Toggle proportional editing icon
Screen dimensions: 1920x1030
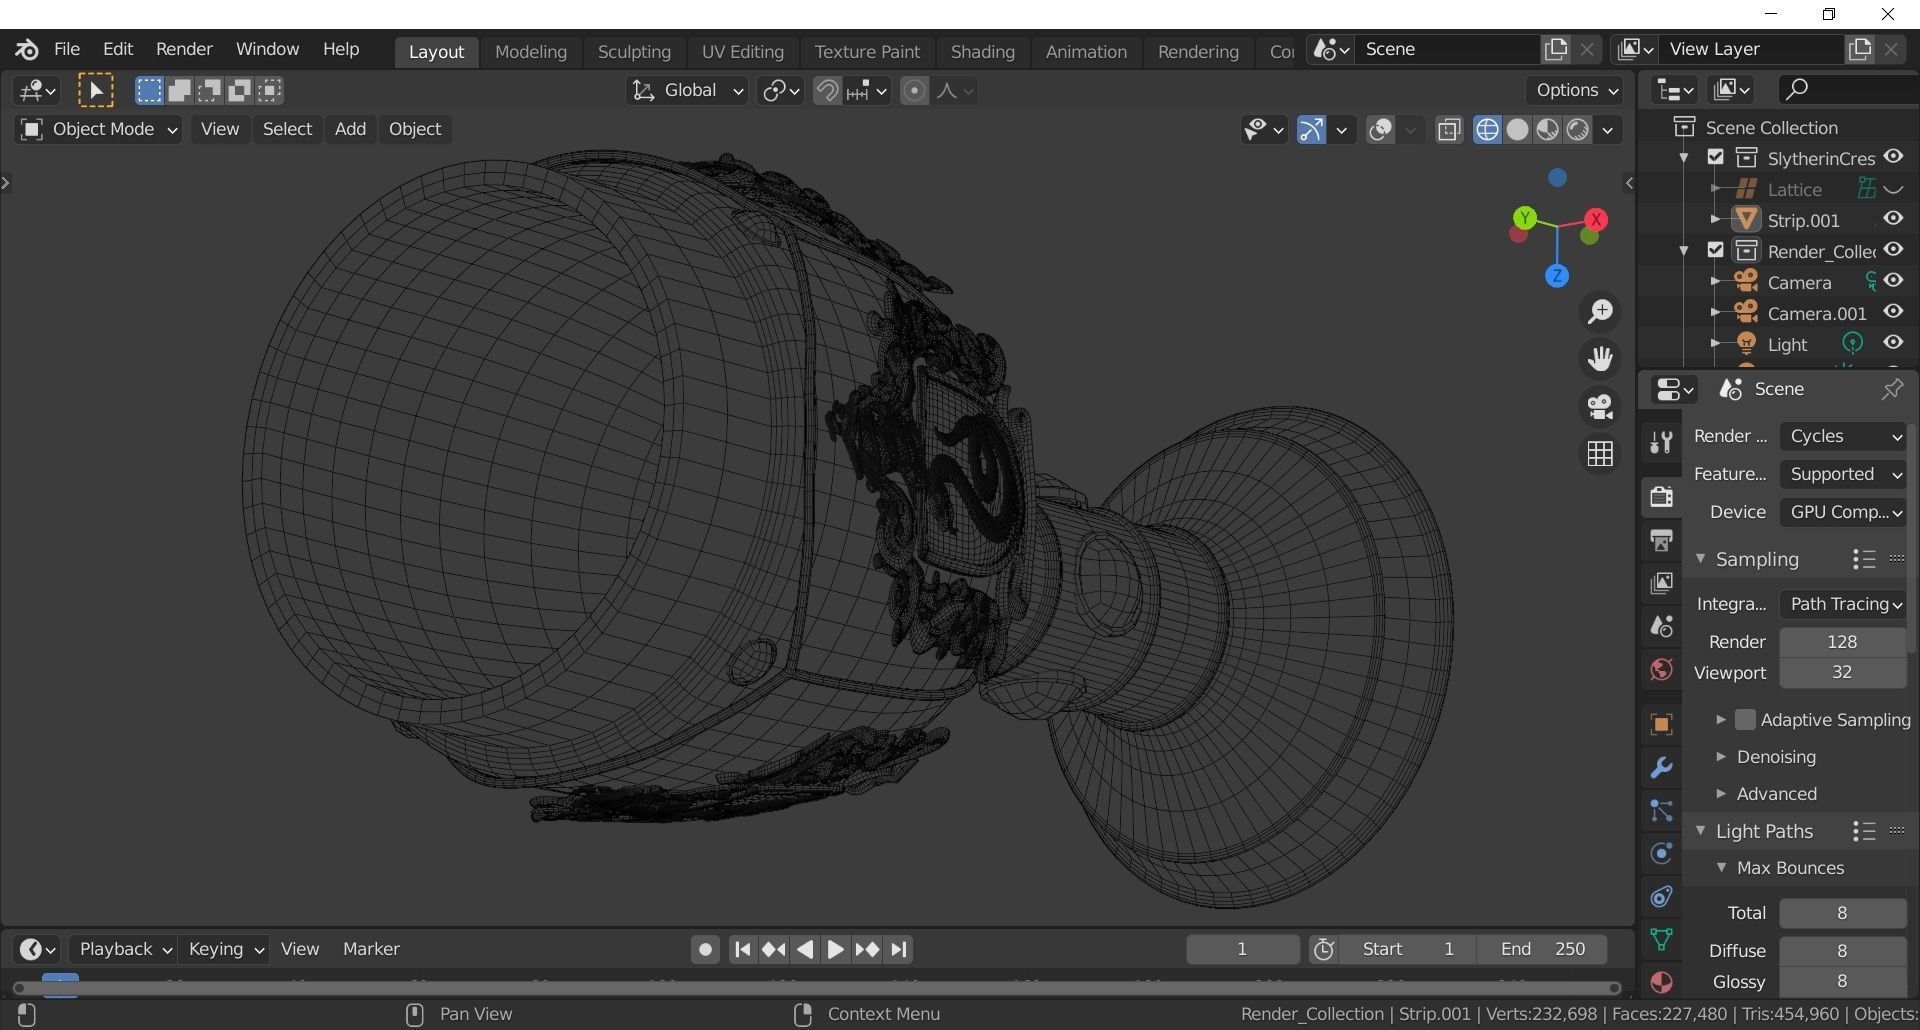point(914,91)
